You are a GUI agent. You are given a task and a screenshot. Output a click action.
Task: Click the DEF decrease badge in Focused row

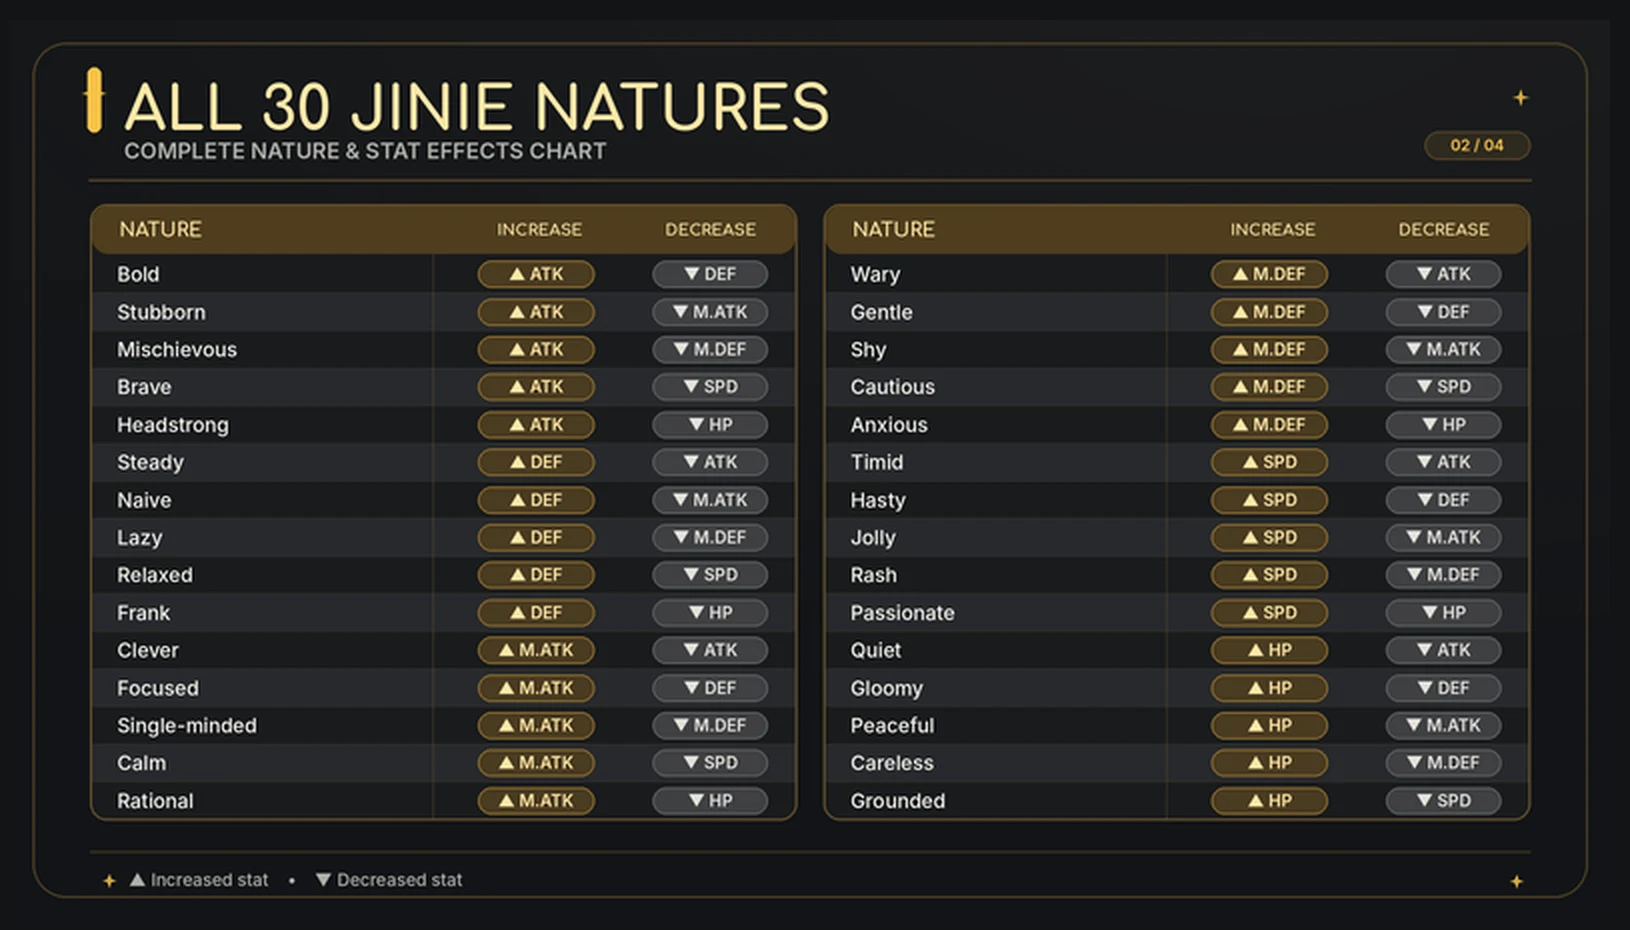click(x=710, y=688)
